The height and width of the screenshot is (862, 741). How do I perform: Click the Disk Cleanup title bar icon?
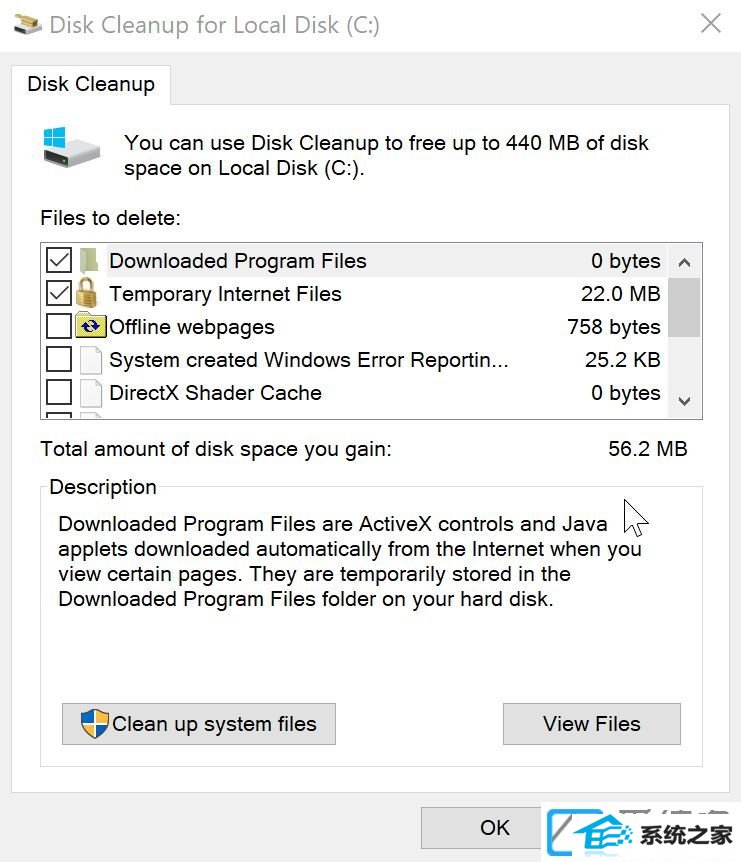tap(27, 25)
